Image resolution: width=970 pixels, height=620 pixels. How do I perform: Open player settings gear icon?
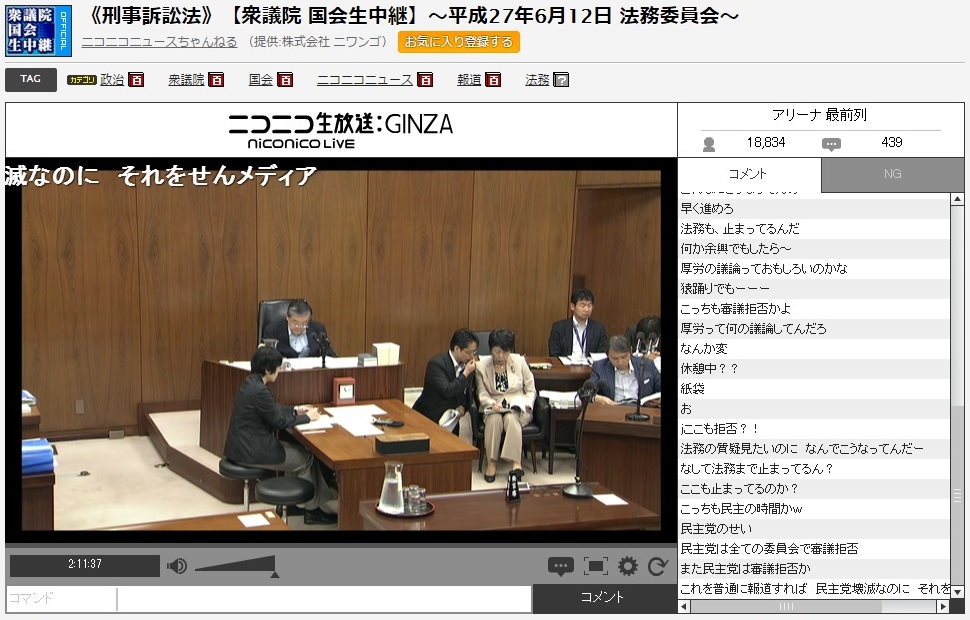(627, 566)
